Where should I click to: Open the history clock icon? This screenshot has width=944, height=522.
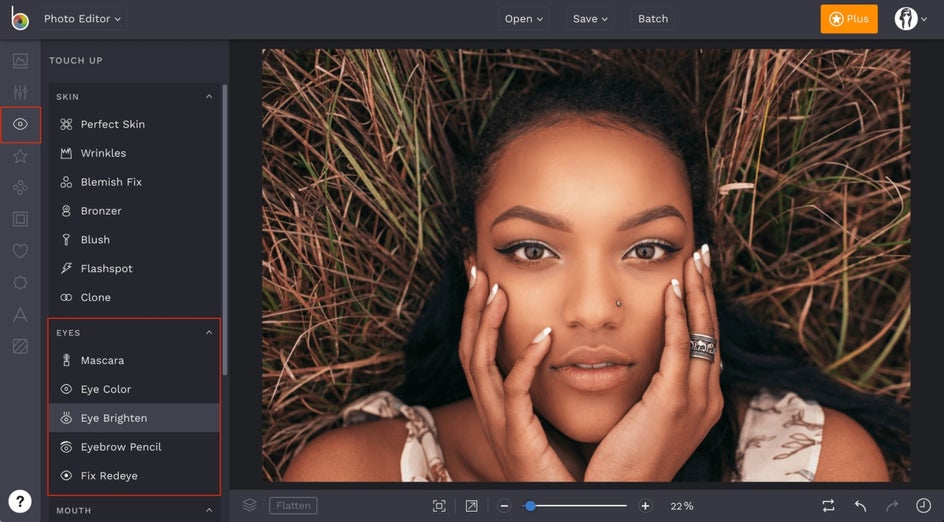pos(923,505)
